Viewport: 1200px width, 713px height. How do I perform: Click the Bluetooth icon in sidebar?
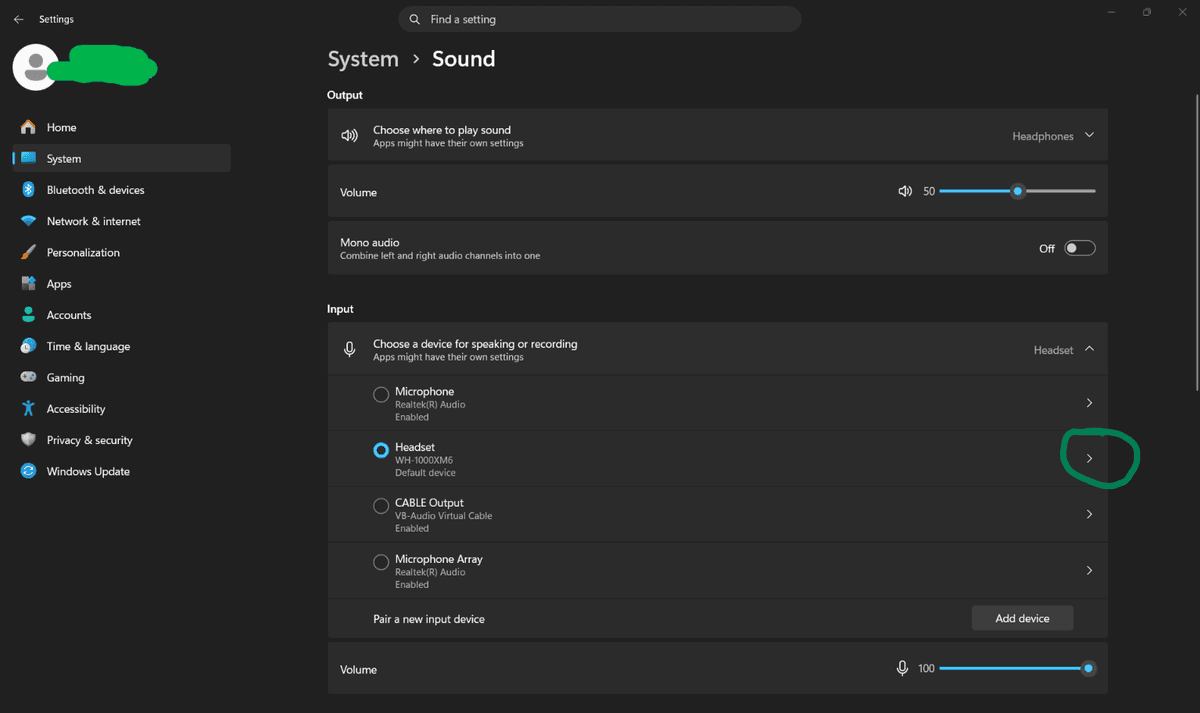28,190
